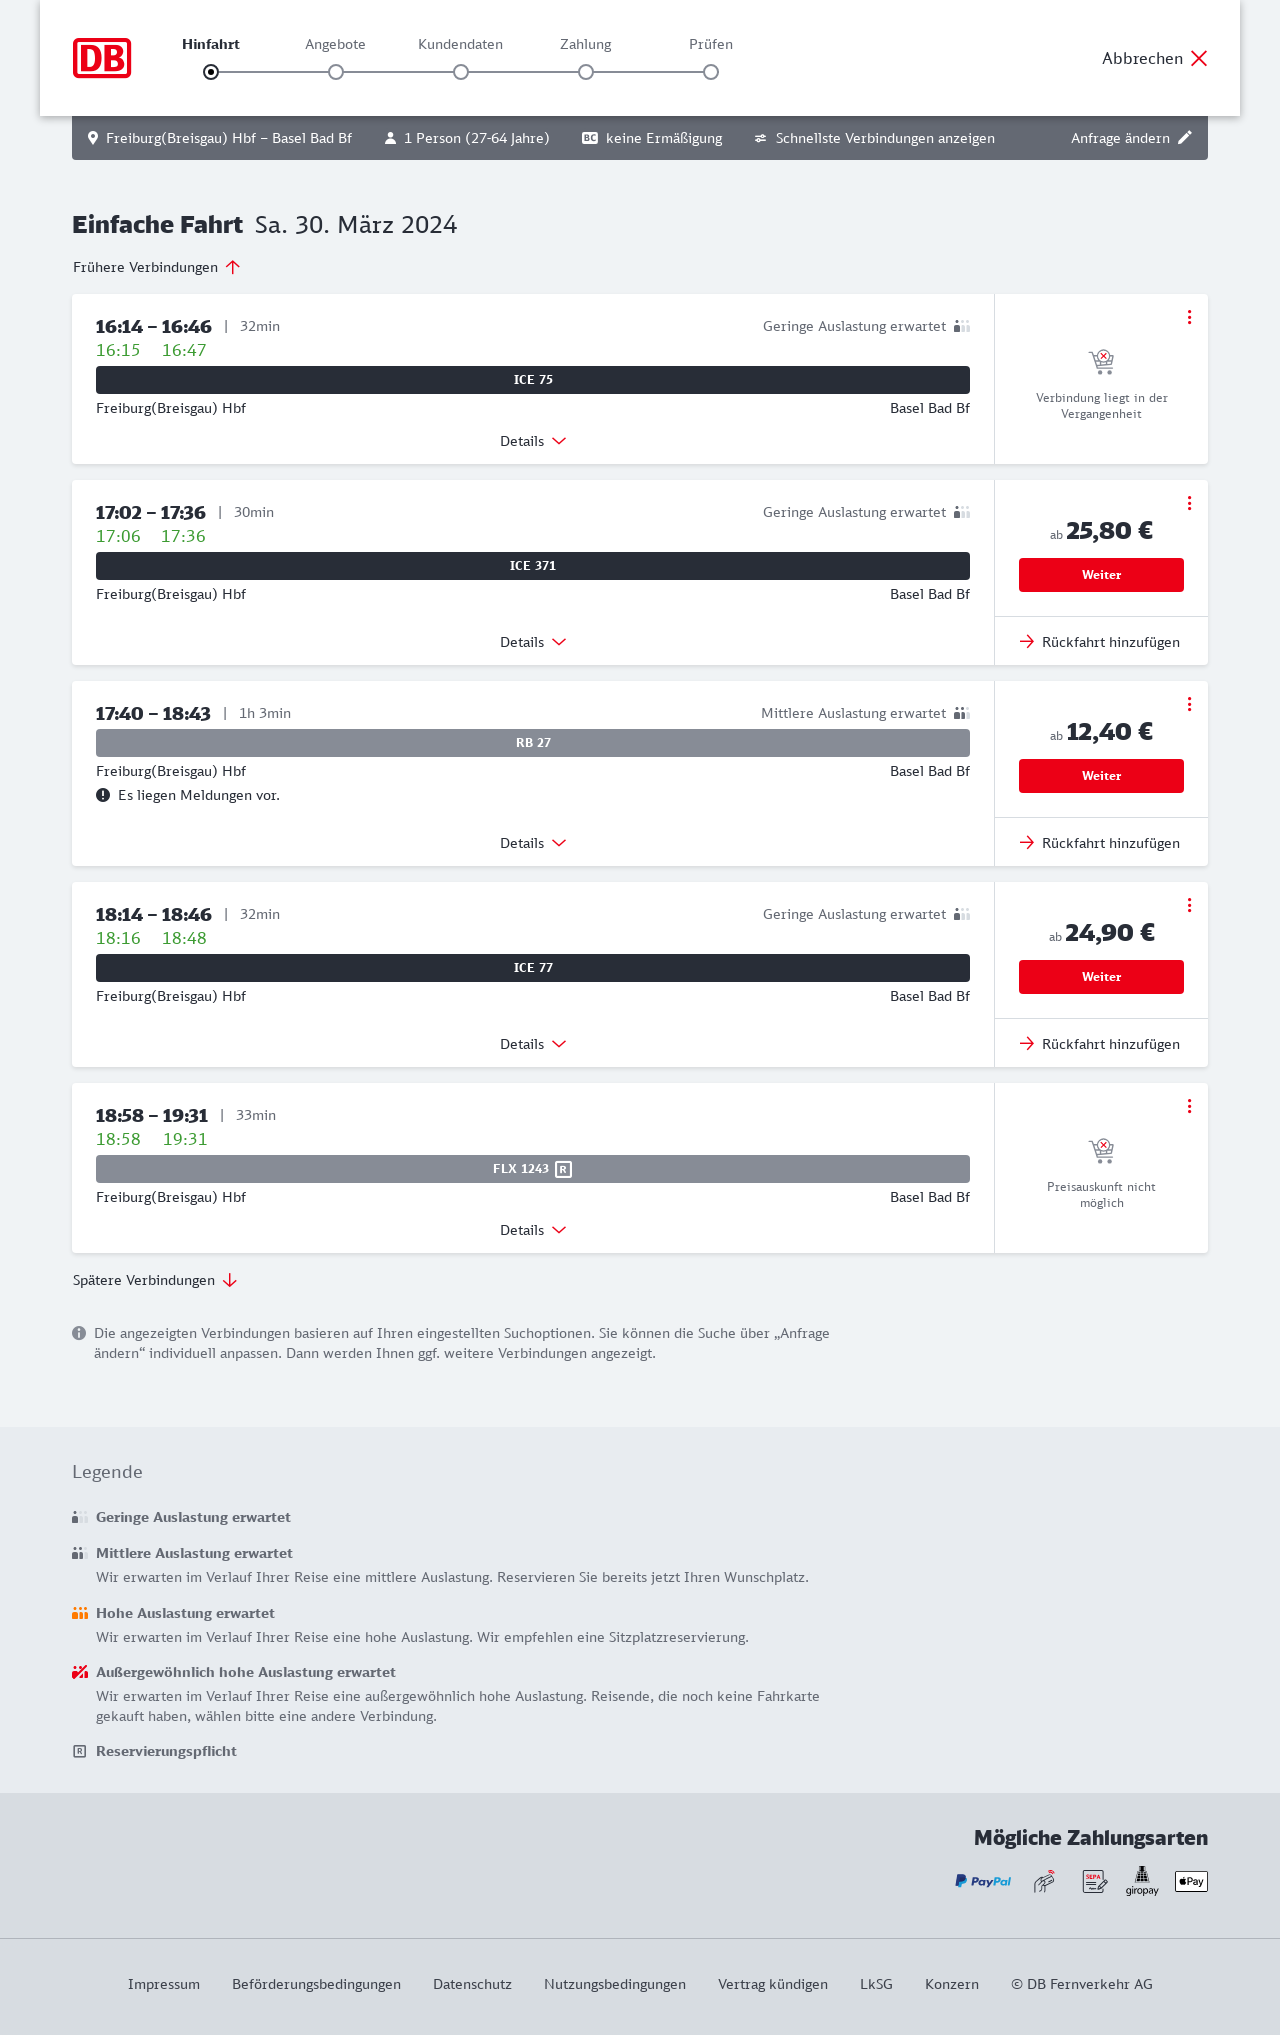Open three-dot menu for FLX 1243 connection
Viewport: 1280px width, 2035px height.
1189,1106
